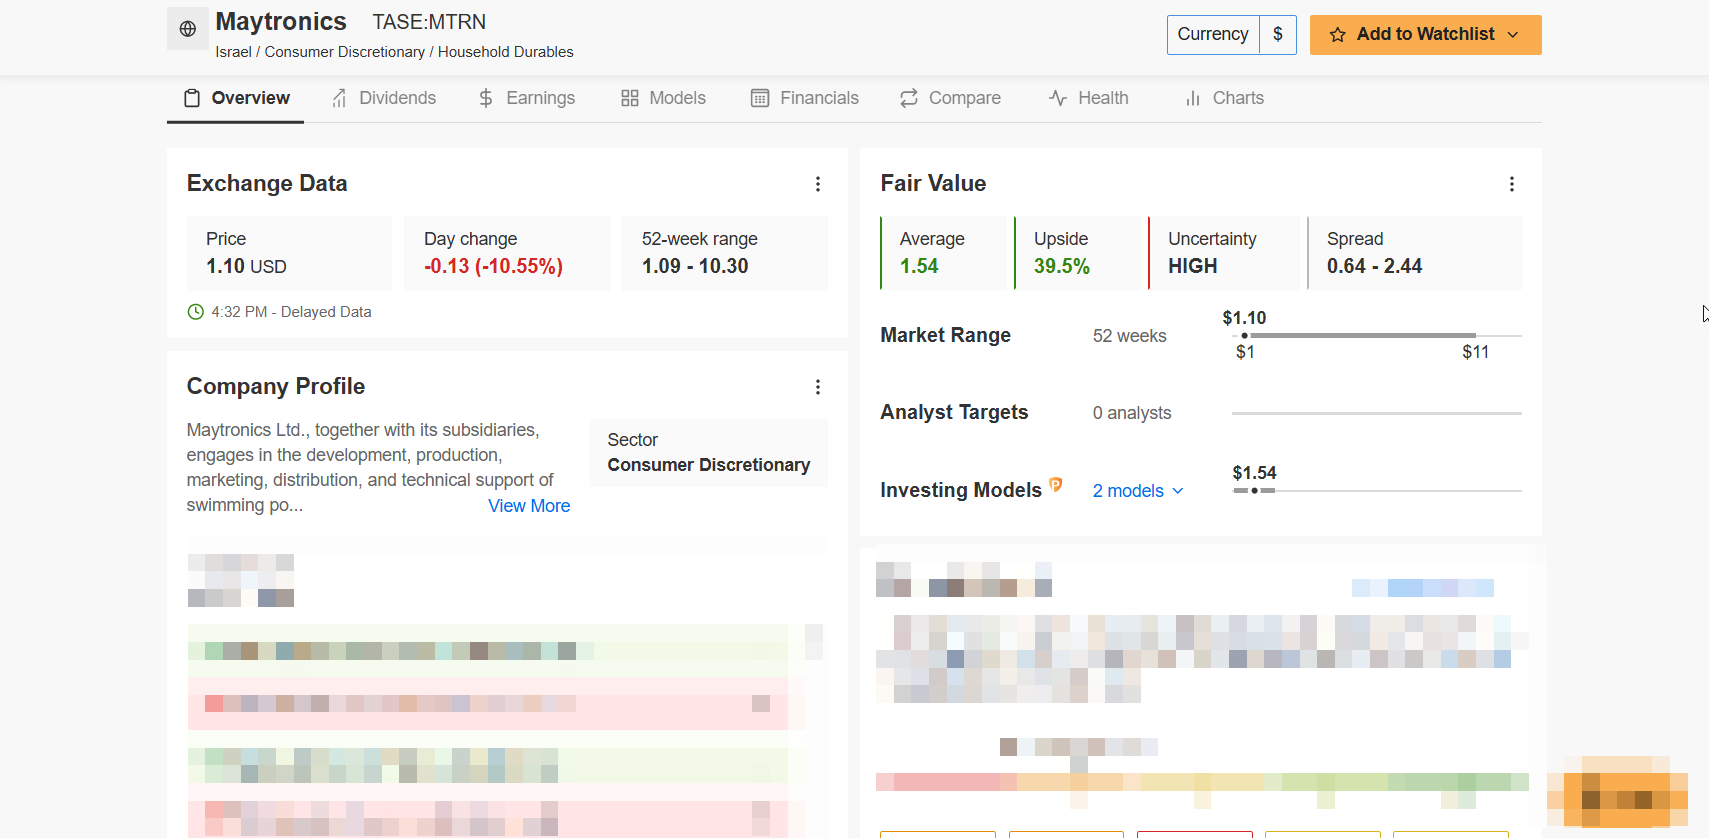Click the Price 1.10 USD card

coord(289,253)
